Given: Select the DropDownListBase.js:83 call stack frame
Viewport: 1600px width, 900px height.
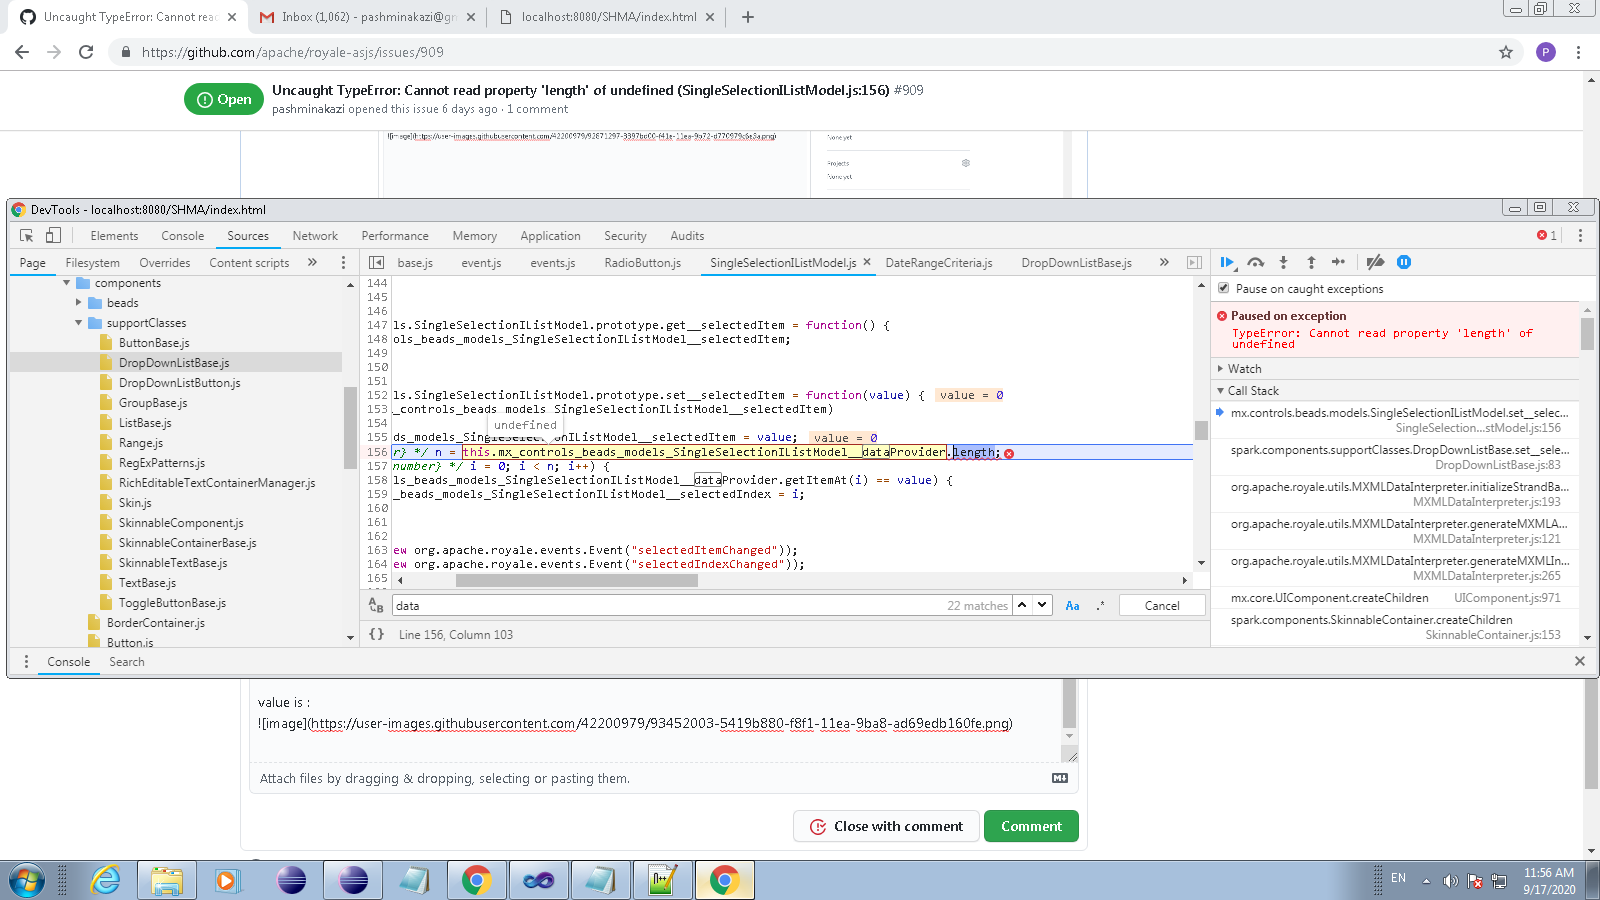Looking at the screenshot, I should click(1396, 457).
